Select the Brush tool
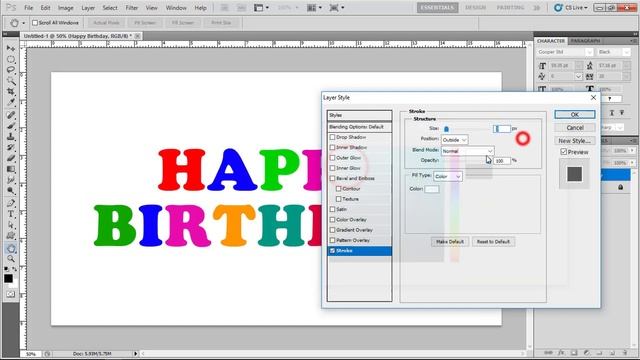Screen dimensions: 640x360 [11, 126]
